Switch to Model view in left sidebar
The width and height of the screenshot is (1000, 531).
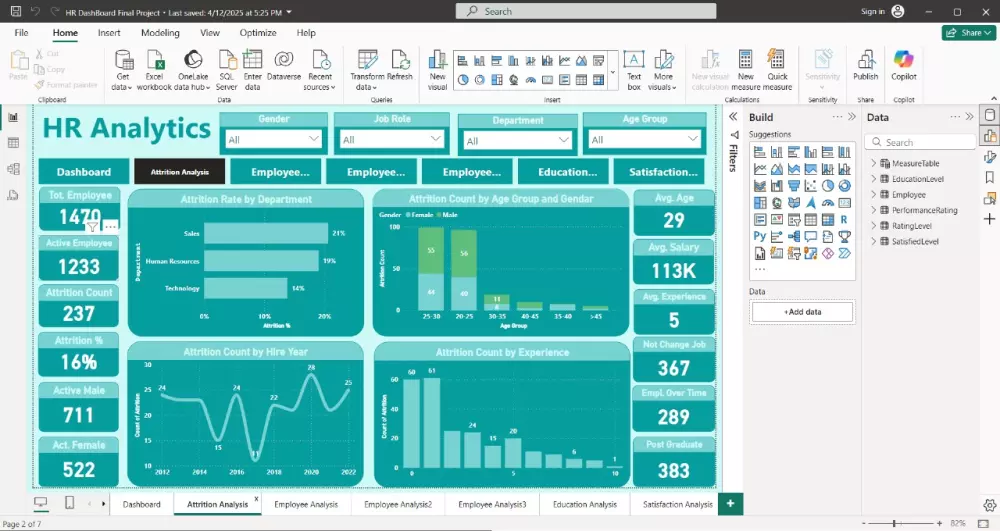(13, 169)
